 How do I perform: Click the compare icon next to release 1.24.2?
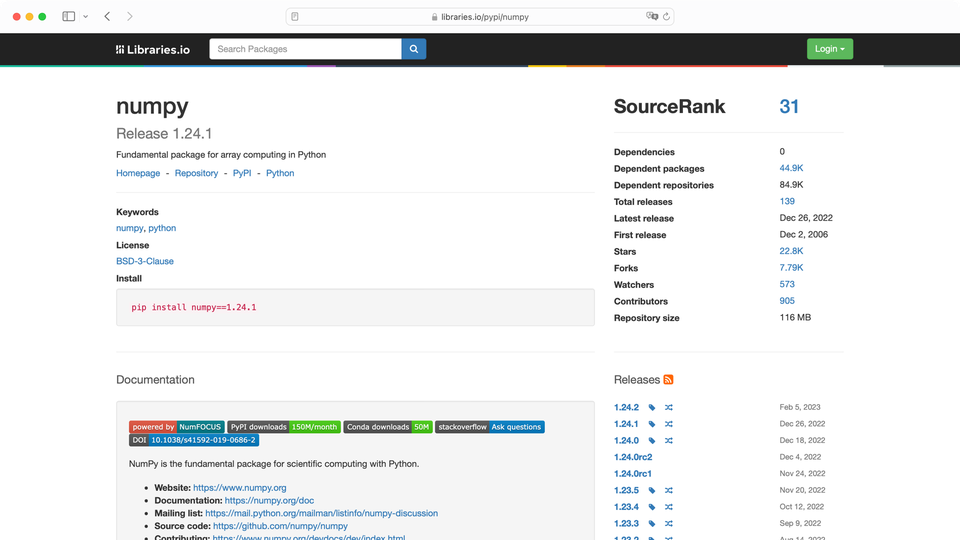click(669, 407)
